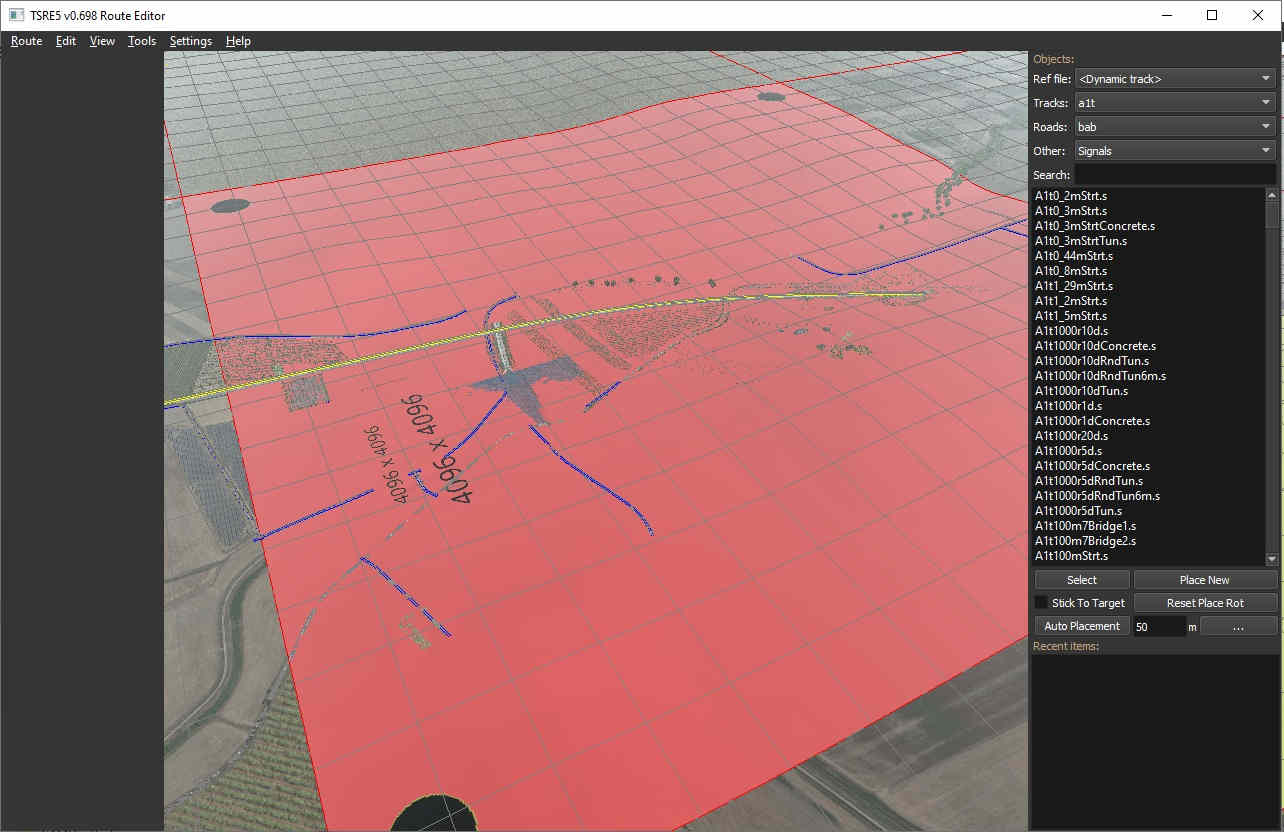Open the Tools menu

[142, 41]
